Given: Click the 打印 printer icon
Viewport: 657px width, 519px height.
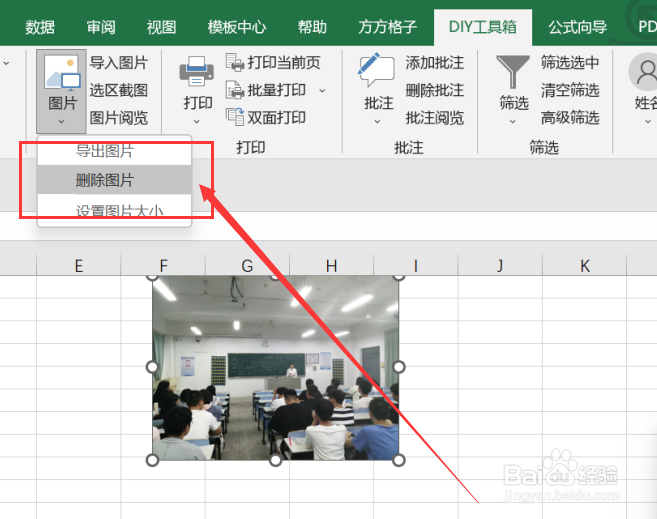Looking at the screenshot, I should point(197,71).
